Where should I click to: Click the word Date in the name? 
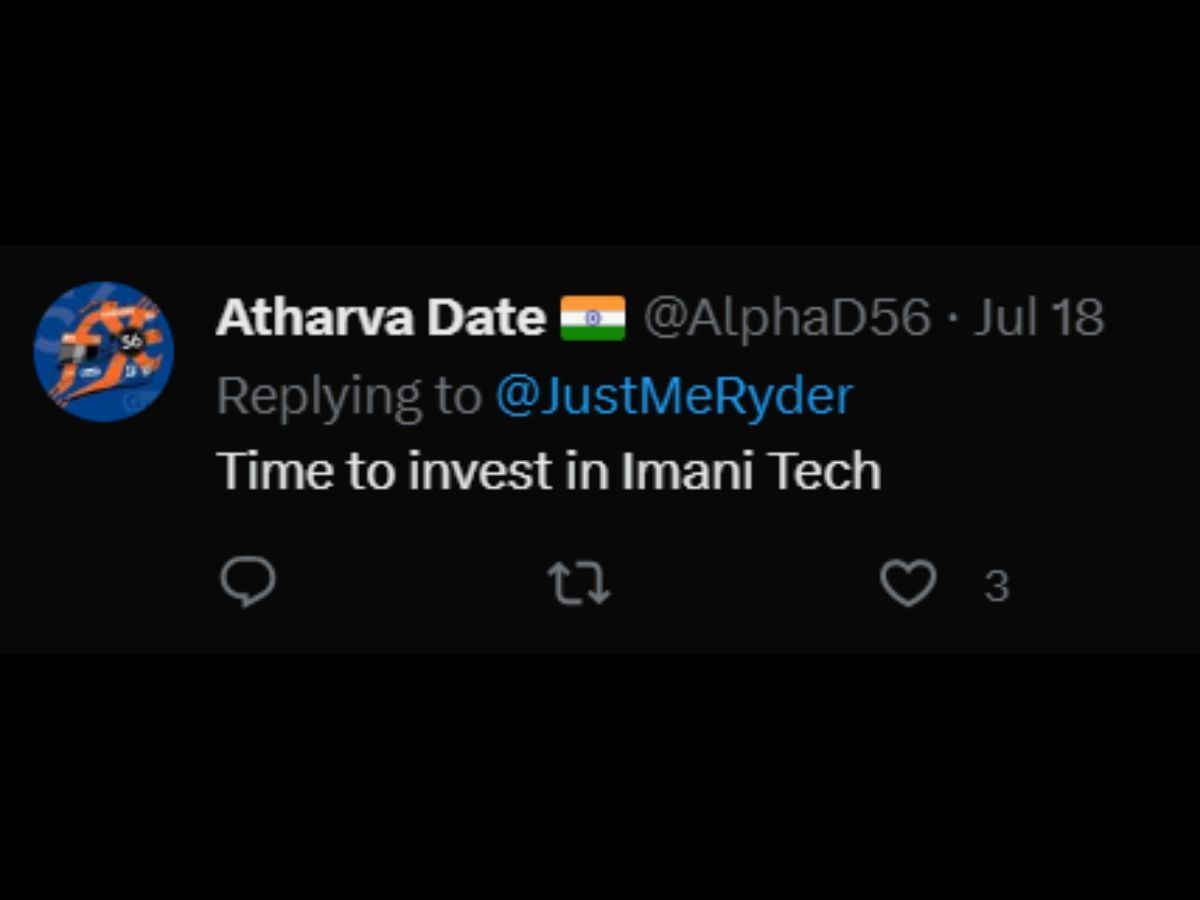point(486,318)
